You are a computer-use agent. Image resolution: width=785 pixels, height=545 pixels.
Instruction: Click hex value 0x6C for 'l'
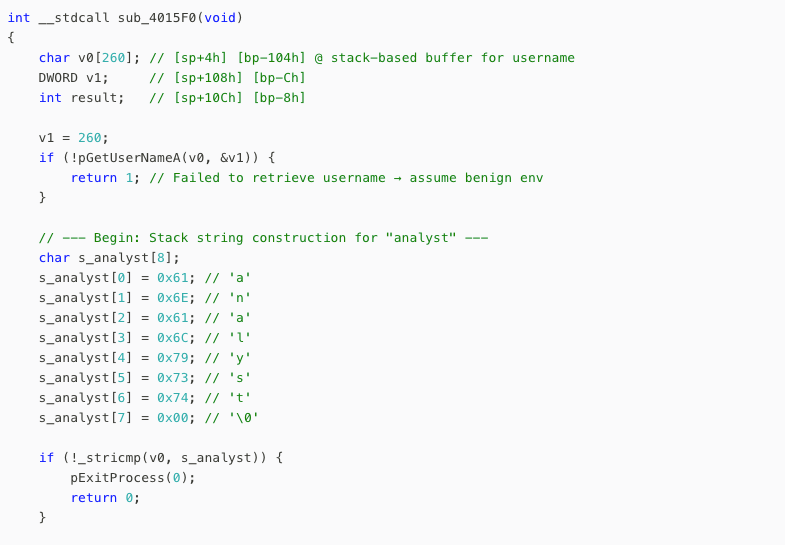(173, 338)
